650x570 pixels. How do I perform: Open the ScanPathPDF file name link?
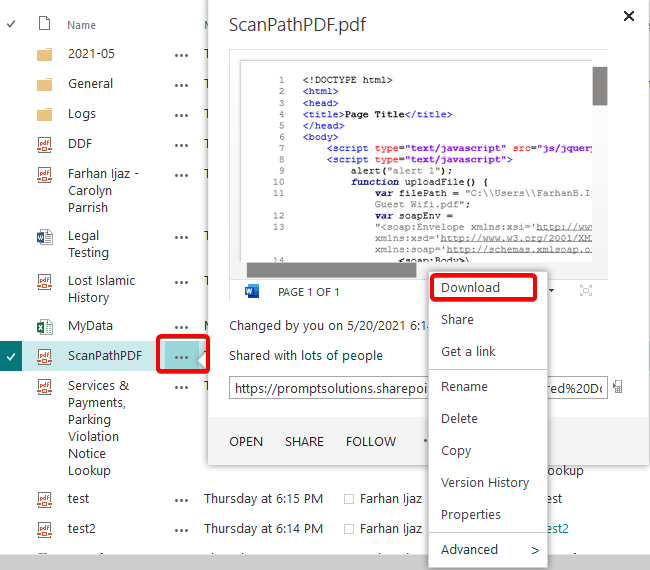pyautogui.click(x=105, y=356)
